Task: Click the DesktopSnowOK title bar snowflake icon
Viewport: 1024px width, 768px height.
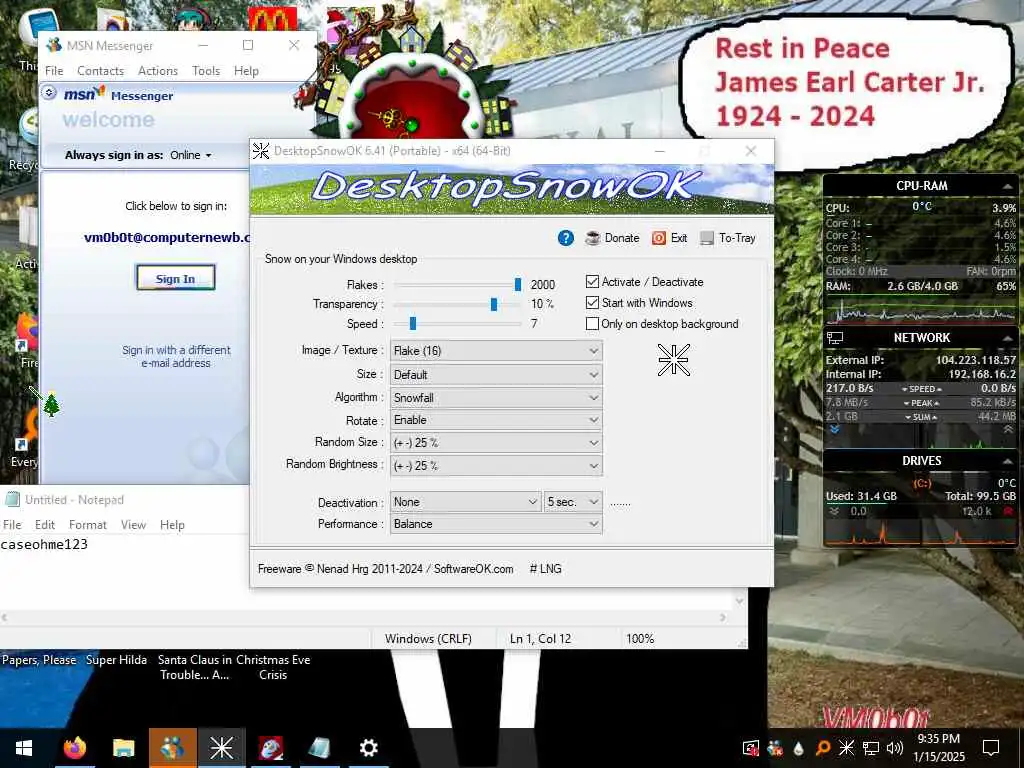Action: (261, 151)
